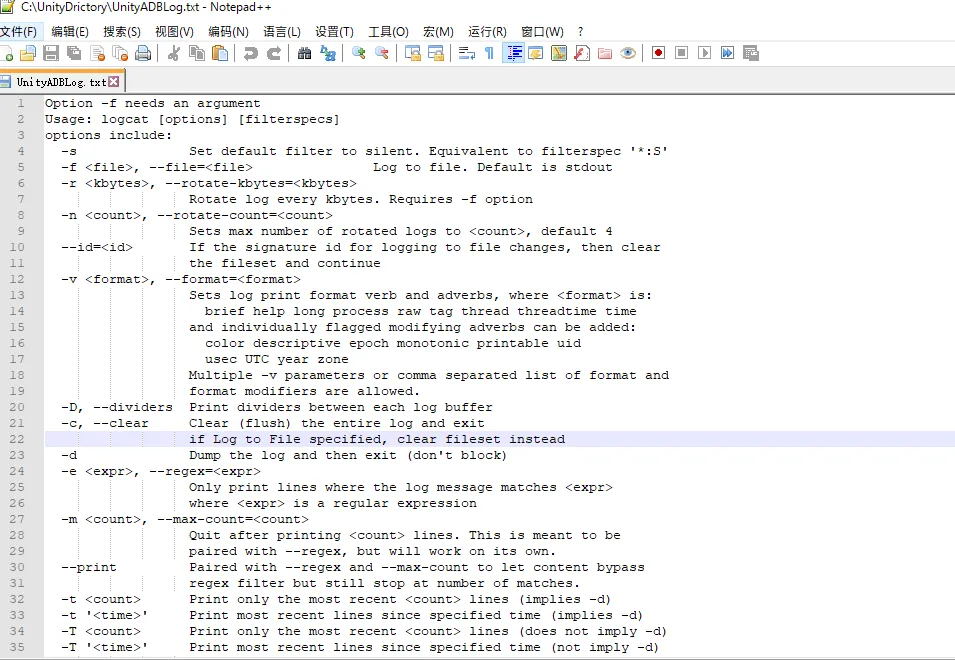Toggle the Word Wrap icon
This screenshot has height=660, width=955.
467,54
